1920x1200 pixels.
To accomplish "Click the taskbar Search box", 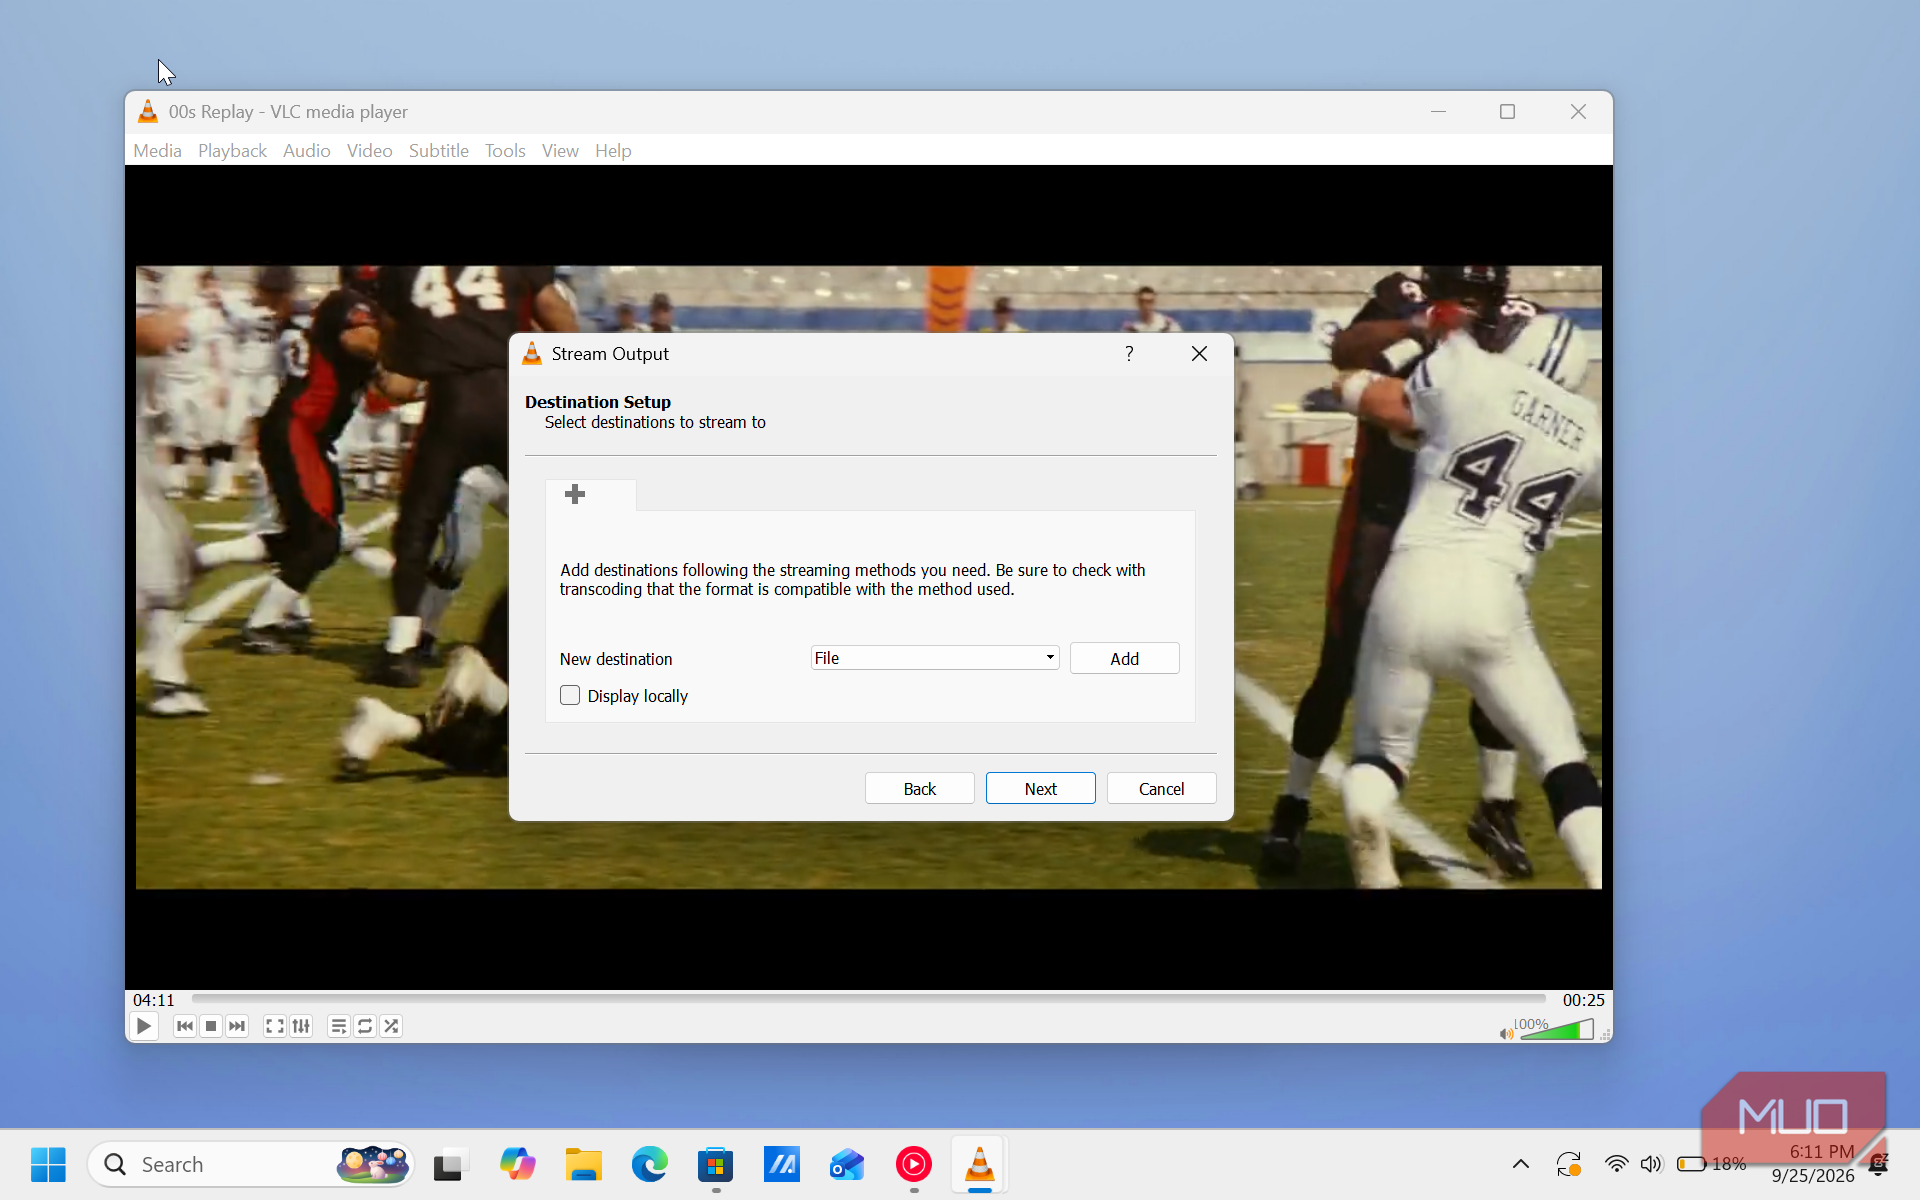I will pyautogui.click(x=251, y=1164).
